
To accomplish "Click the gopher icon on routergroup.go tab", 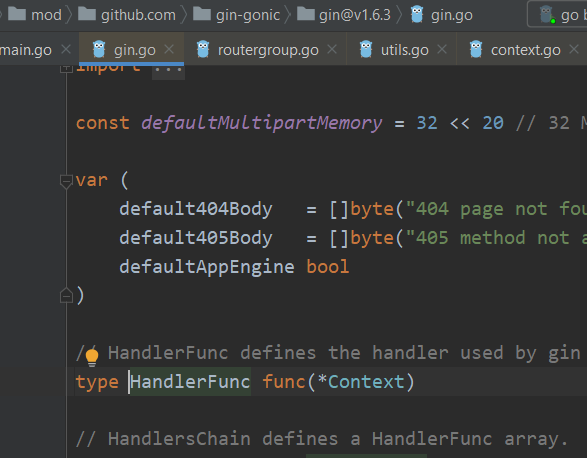I will pos(203,49).
